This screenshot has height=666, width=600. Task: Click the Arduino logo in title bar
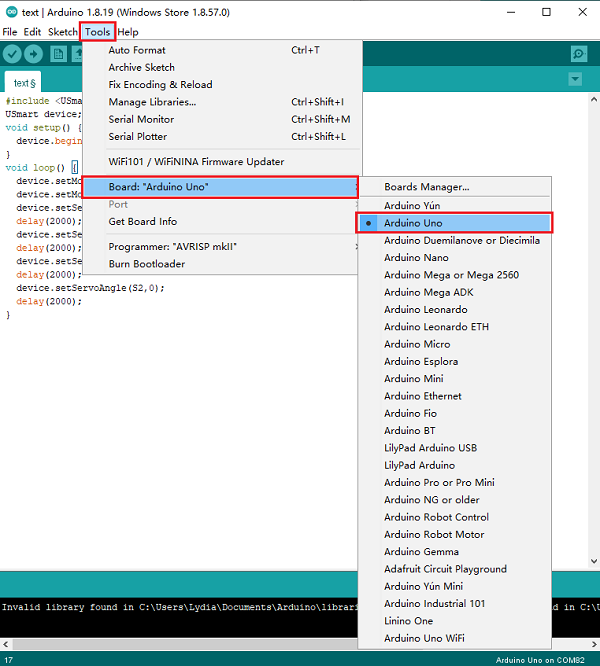click(x=11, y=12)
